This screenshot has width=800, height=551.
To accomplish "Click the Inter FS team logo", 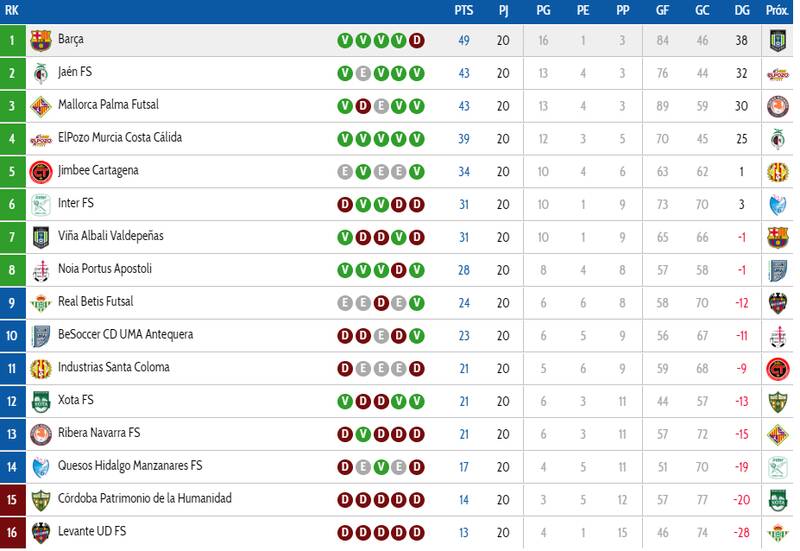I will click(40, 205).
